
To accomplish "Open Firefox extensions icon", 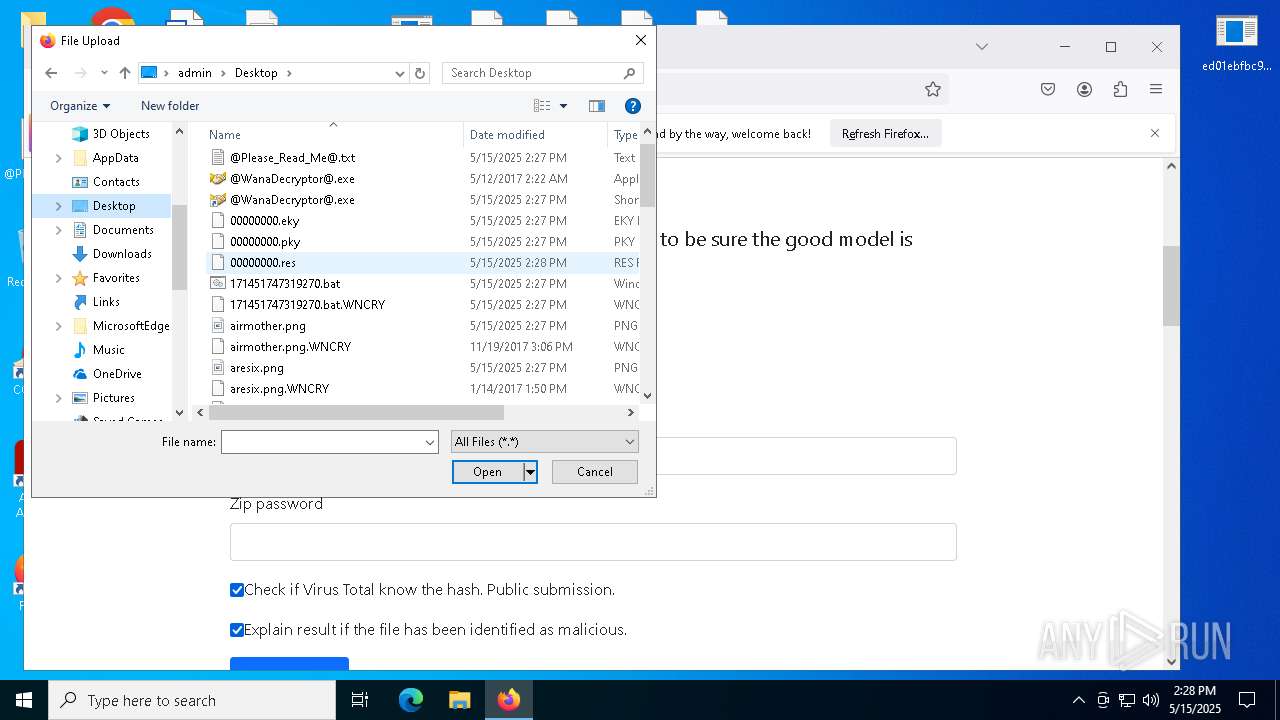I will click(1120, 89).
